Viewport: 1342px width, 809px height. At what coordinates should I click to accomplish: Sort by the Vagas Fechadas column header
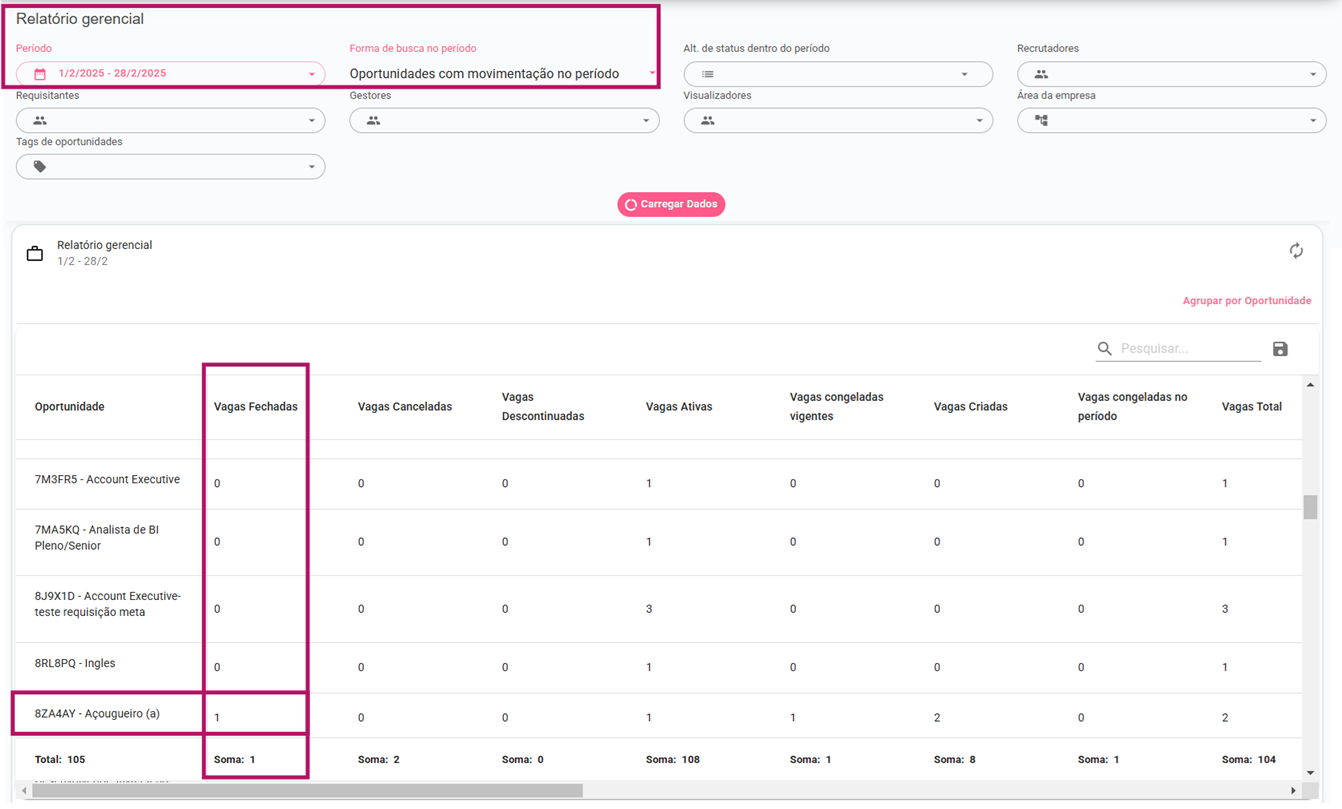pyautogui.click(x=255, y=407)
